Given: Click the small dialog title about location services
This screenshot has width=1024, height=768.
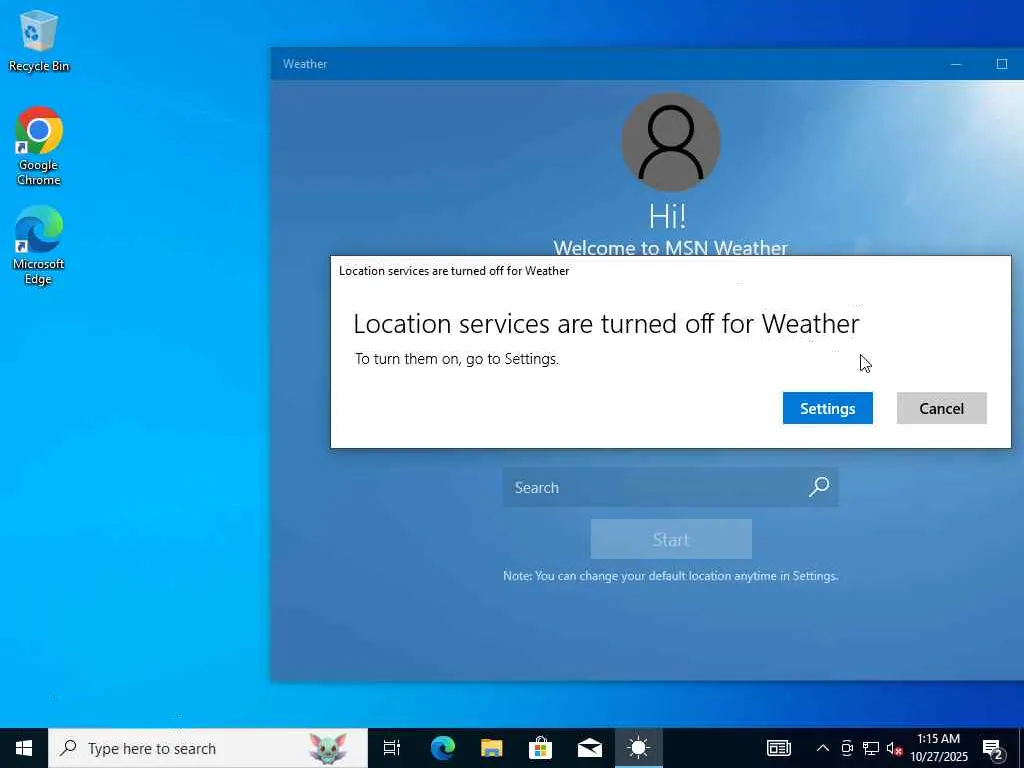Looking at the screenshot, I should (454, 271).
